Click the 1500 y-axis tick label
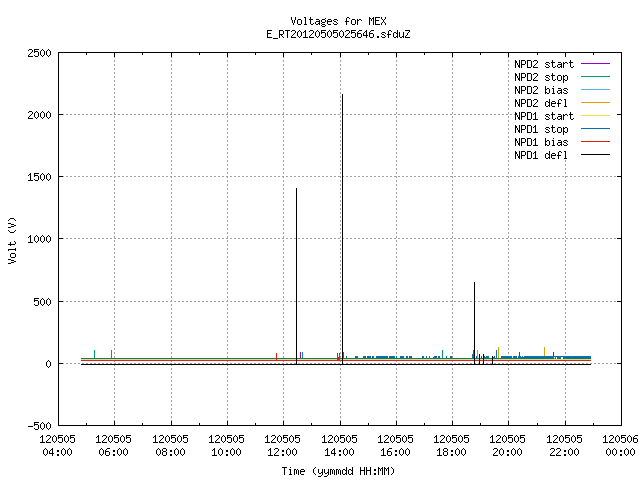Image resolution: width=640 pixels, height=480 pixels. [x=40, y=178]
